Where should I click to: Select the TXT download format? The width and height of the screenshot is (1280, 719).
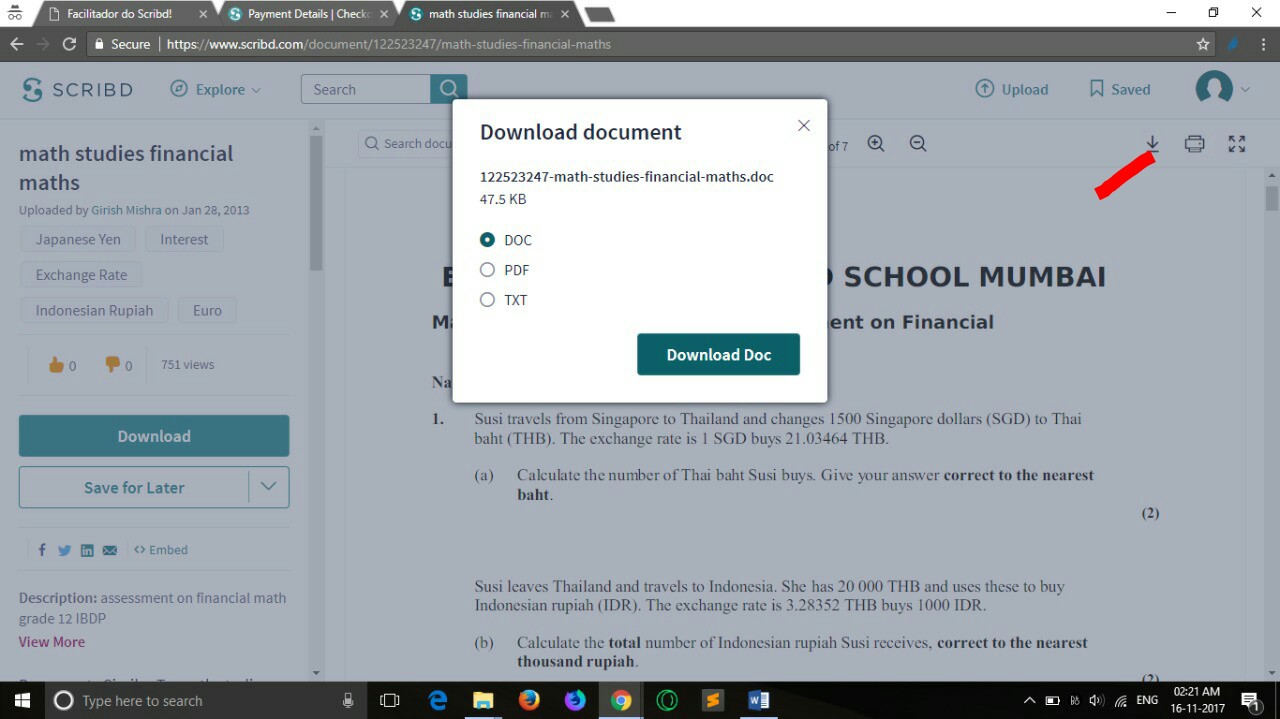pyautogui.click(x=487, y=300)
